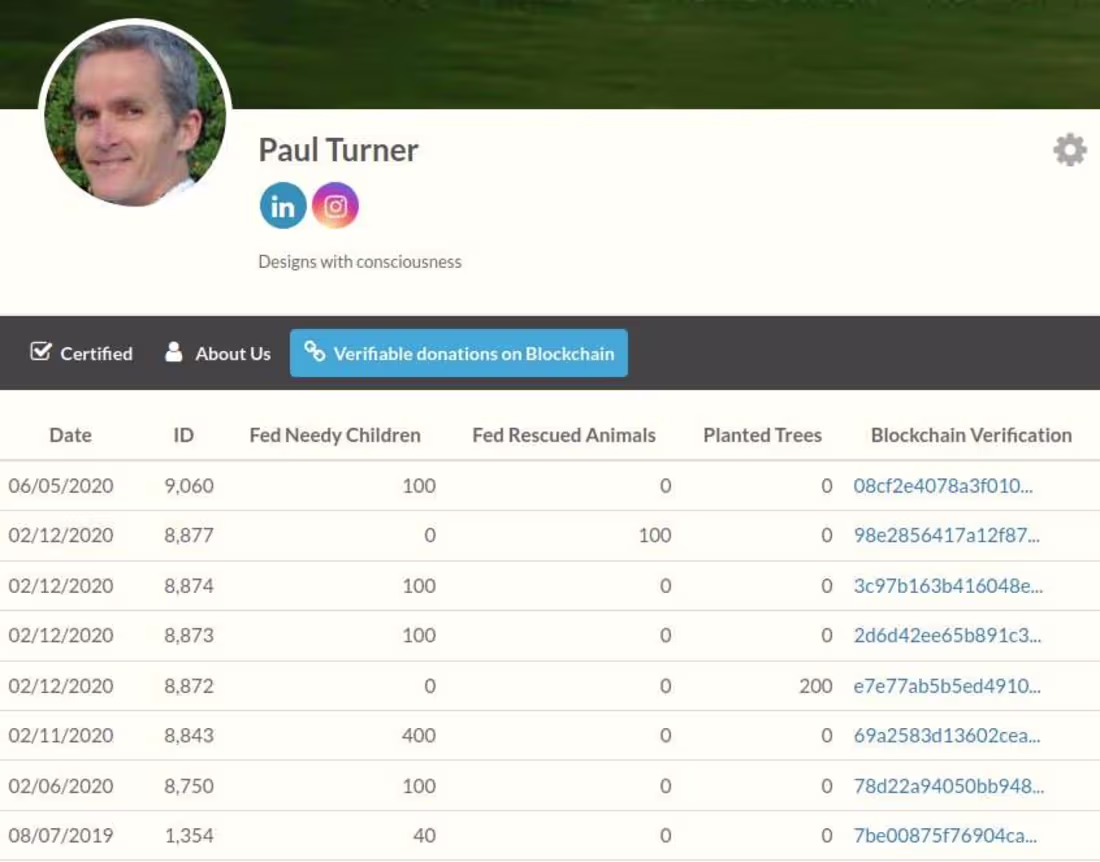Click the Fed Needy Children column header
This screenshot has height=862, width=1100.
click(x=335, y=435)
